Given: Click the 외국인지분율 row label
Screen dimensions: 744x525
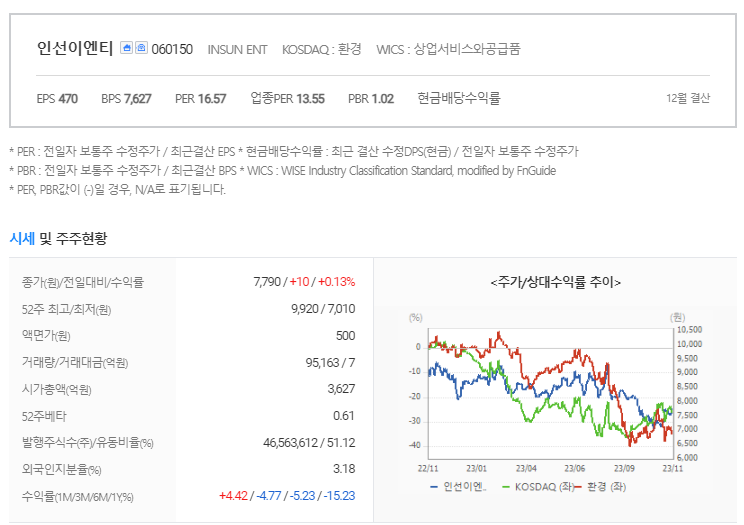Looking at the screenshot, I should (62, 470).
